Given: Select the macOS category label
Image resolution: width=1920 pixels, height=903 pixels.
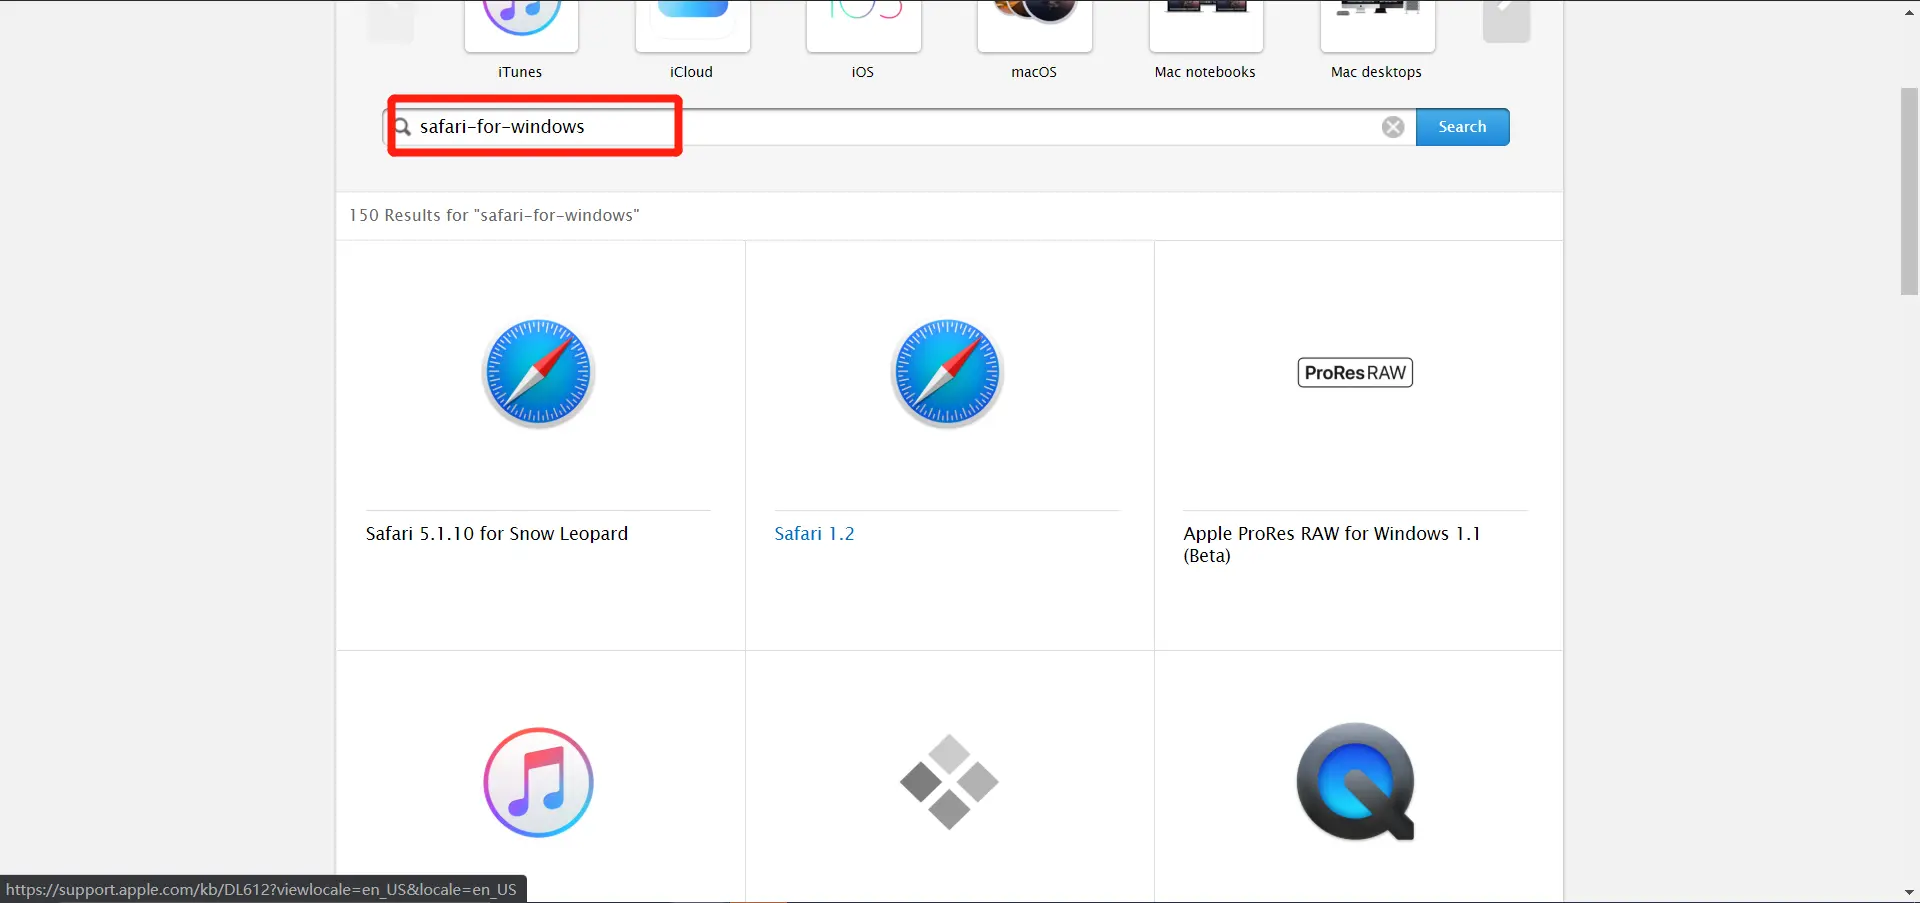Looking at the screenshot, I should [1034, 72].
